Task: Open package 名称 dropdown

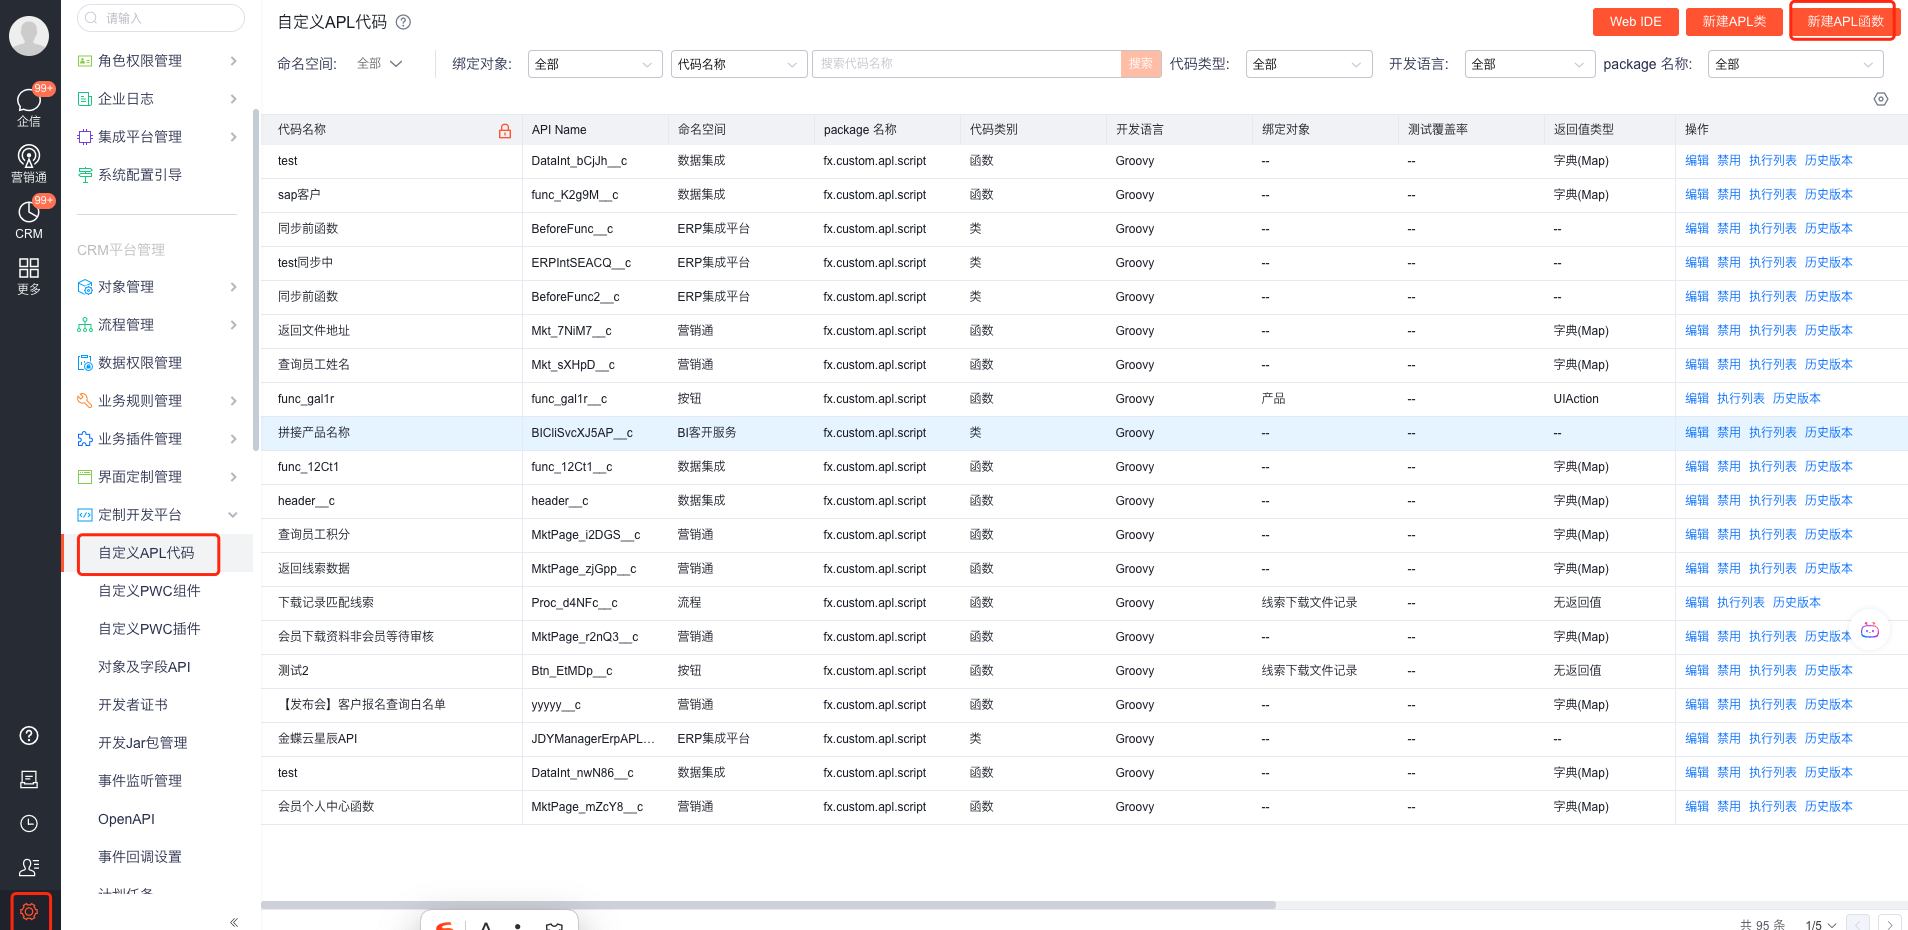Action: click(1796, 64)
